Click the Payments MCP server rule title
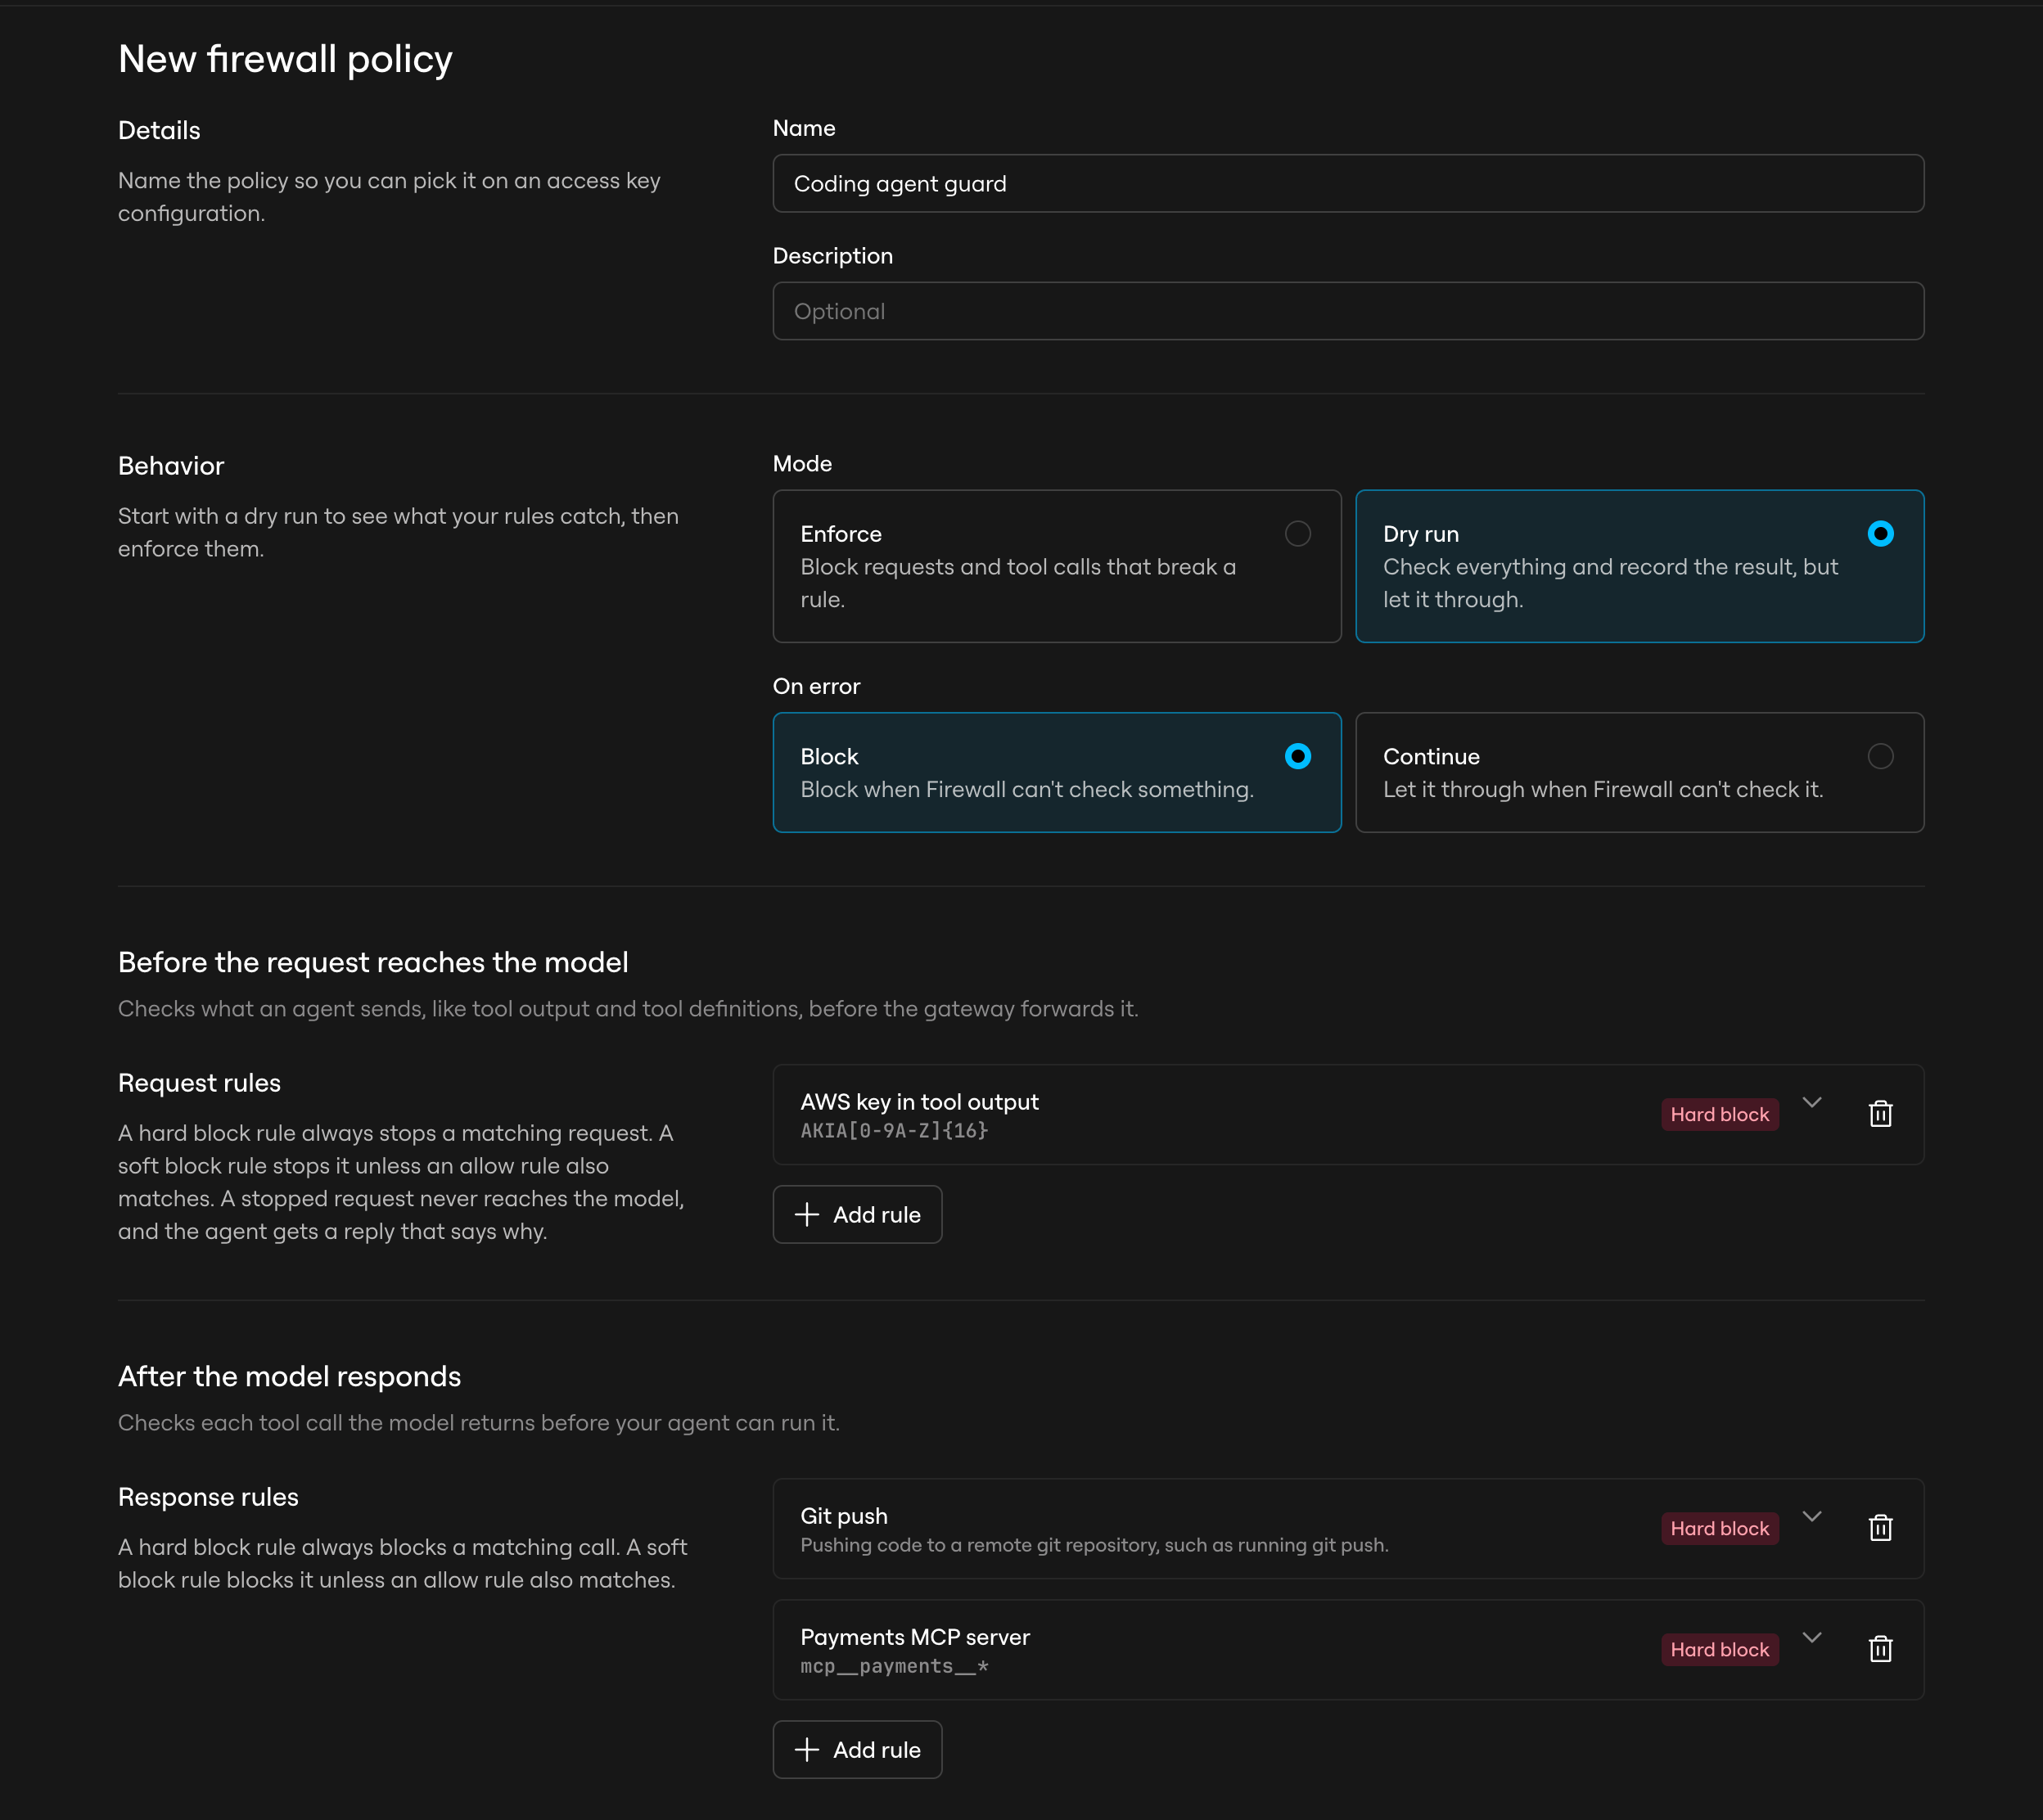 click(915, 1637)
